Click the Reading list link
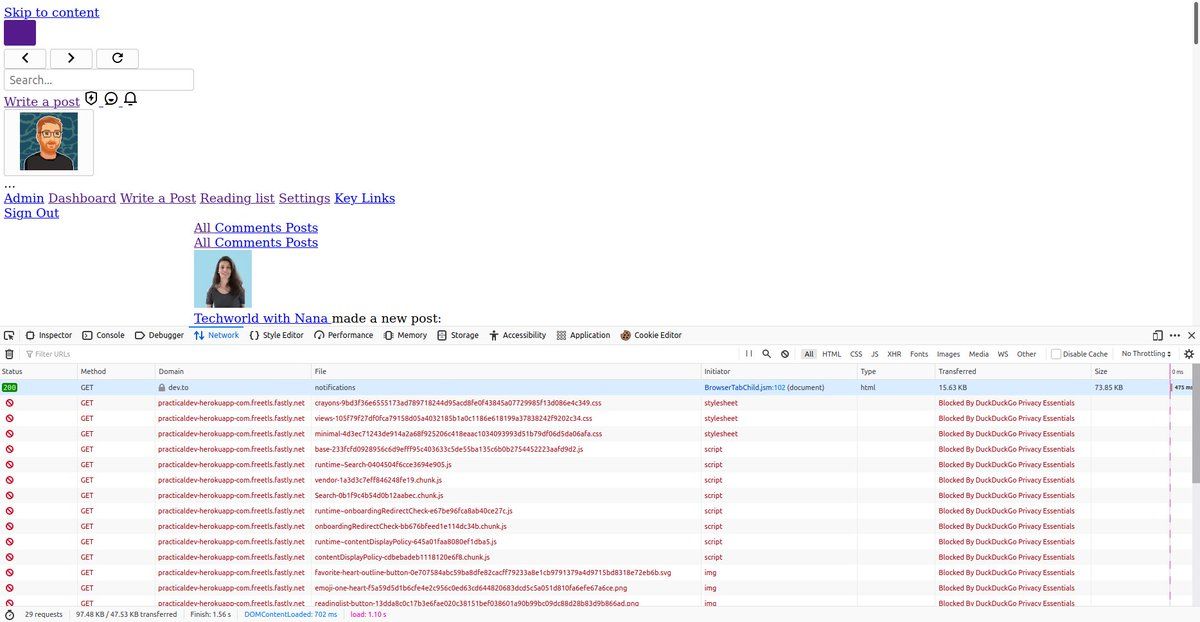1200x622 pixels. pos(237,198)
